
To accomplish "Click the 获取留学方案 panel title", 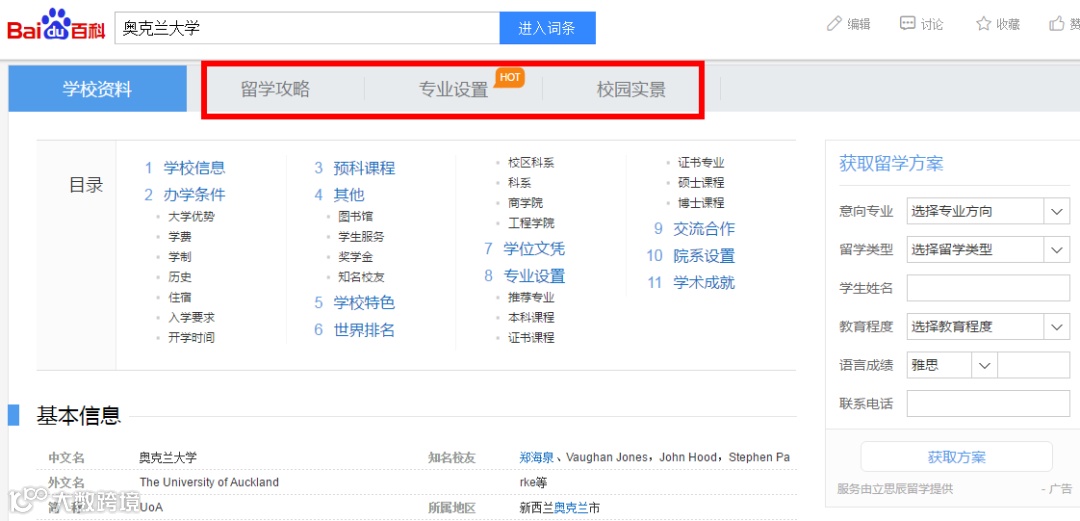I will coord(891,163).
